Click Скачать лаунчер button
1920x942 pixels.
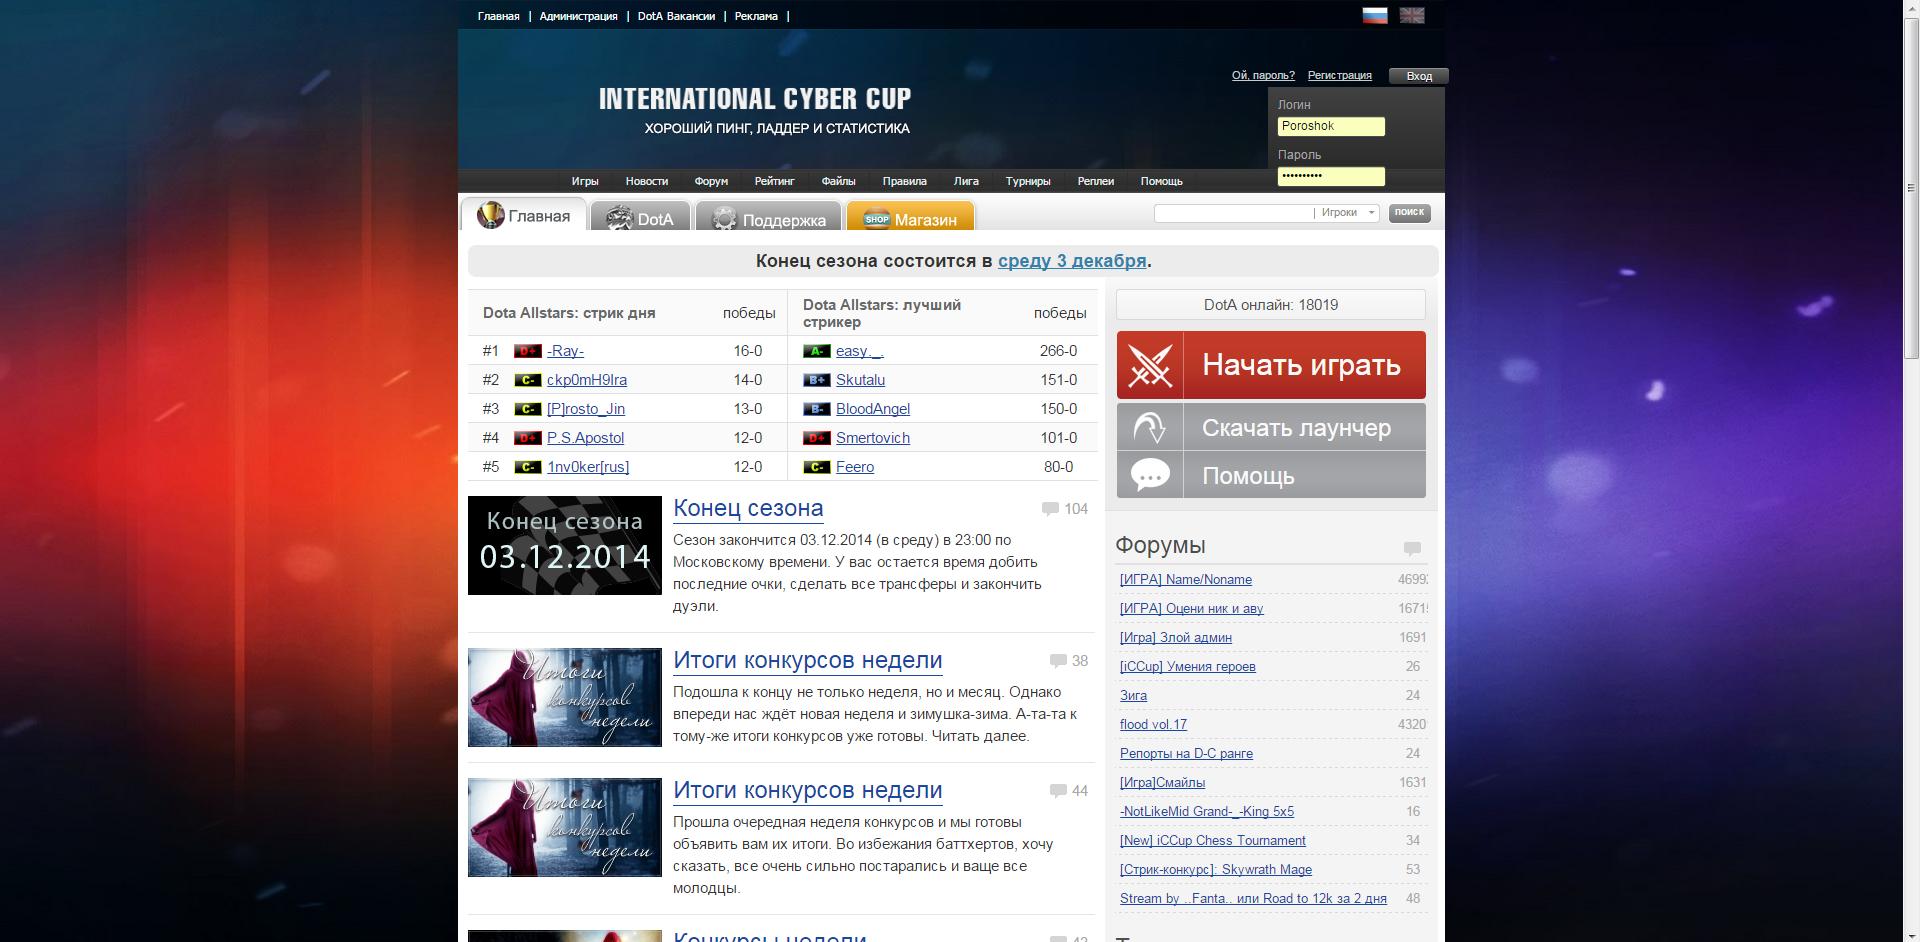pyautogui.click(x=1271, y=427)
